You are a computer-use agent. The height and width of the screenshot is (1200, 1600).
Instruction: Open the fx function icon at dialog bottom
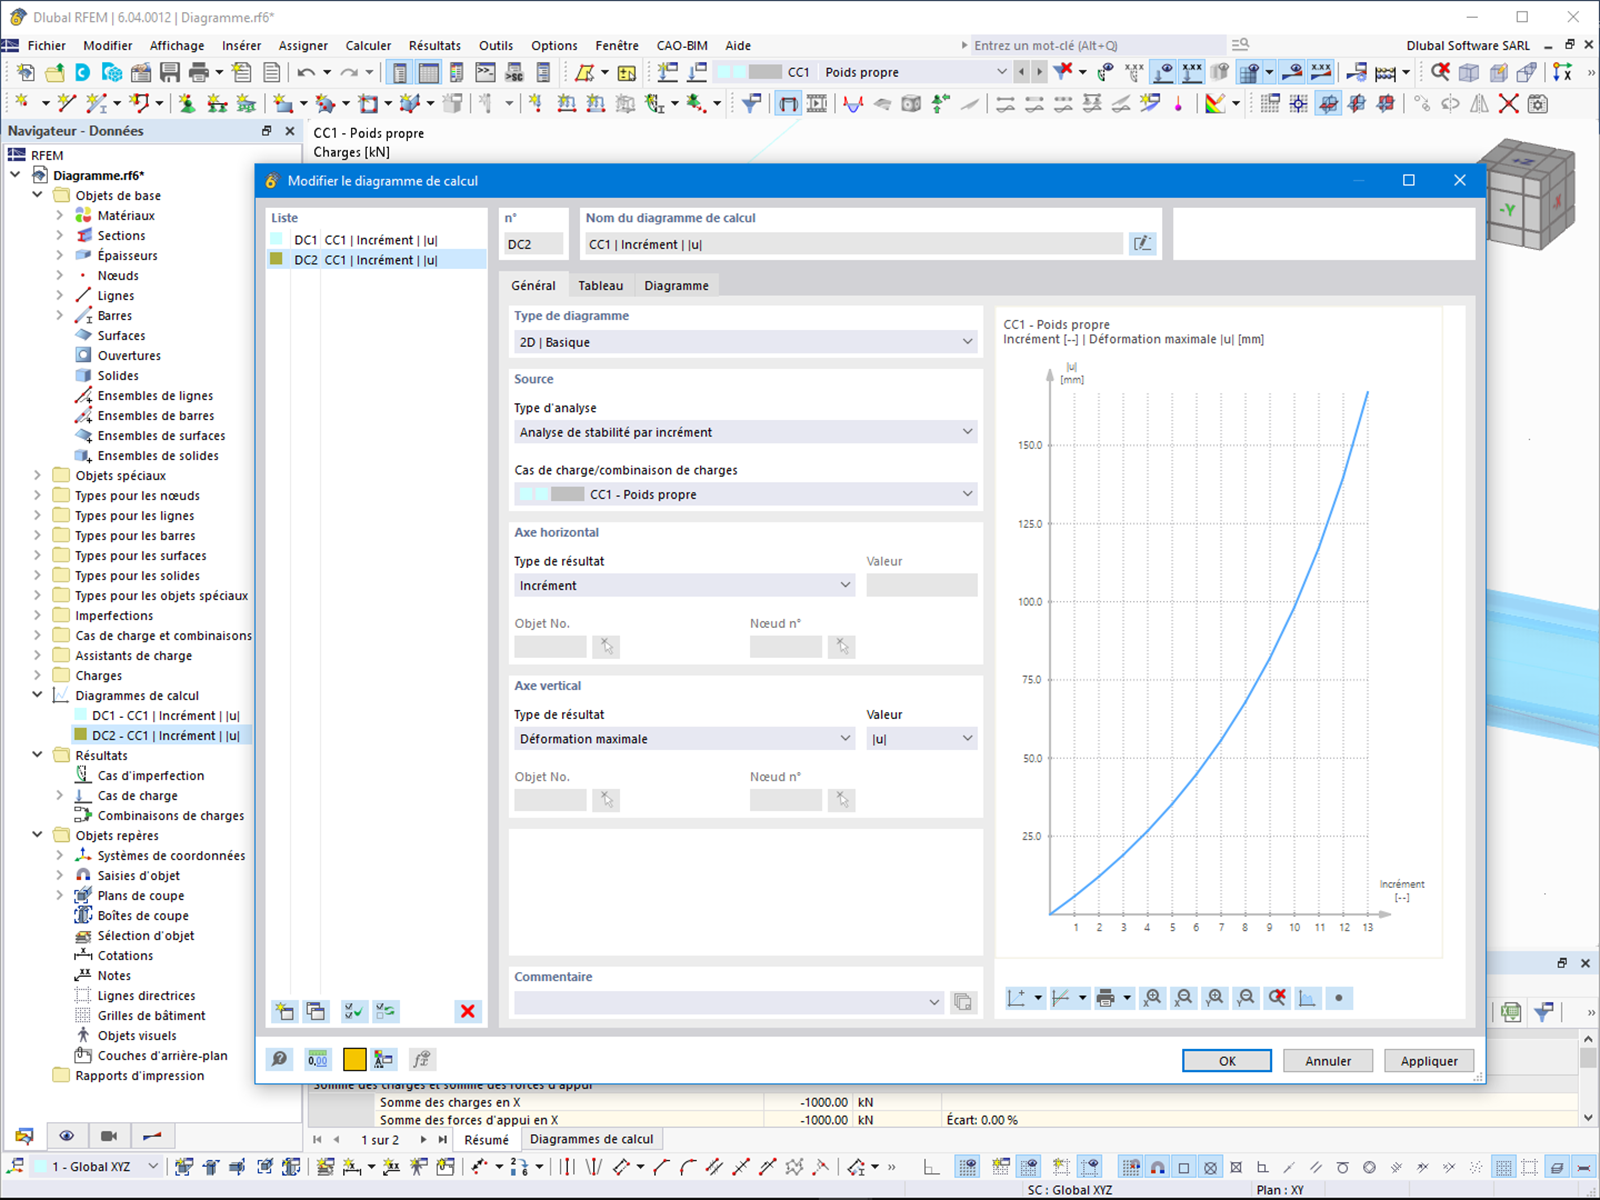(422, 1058)
